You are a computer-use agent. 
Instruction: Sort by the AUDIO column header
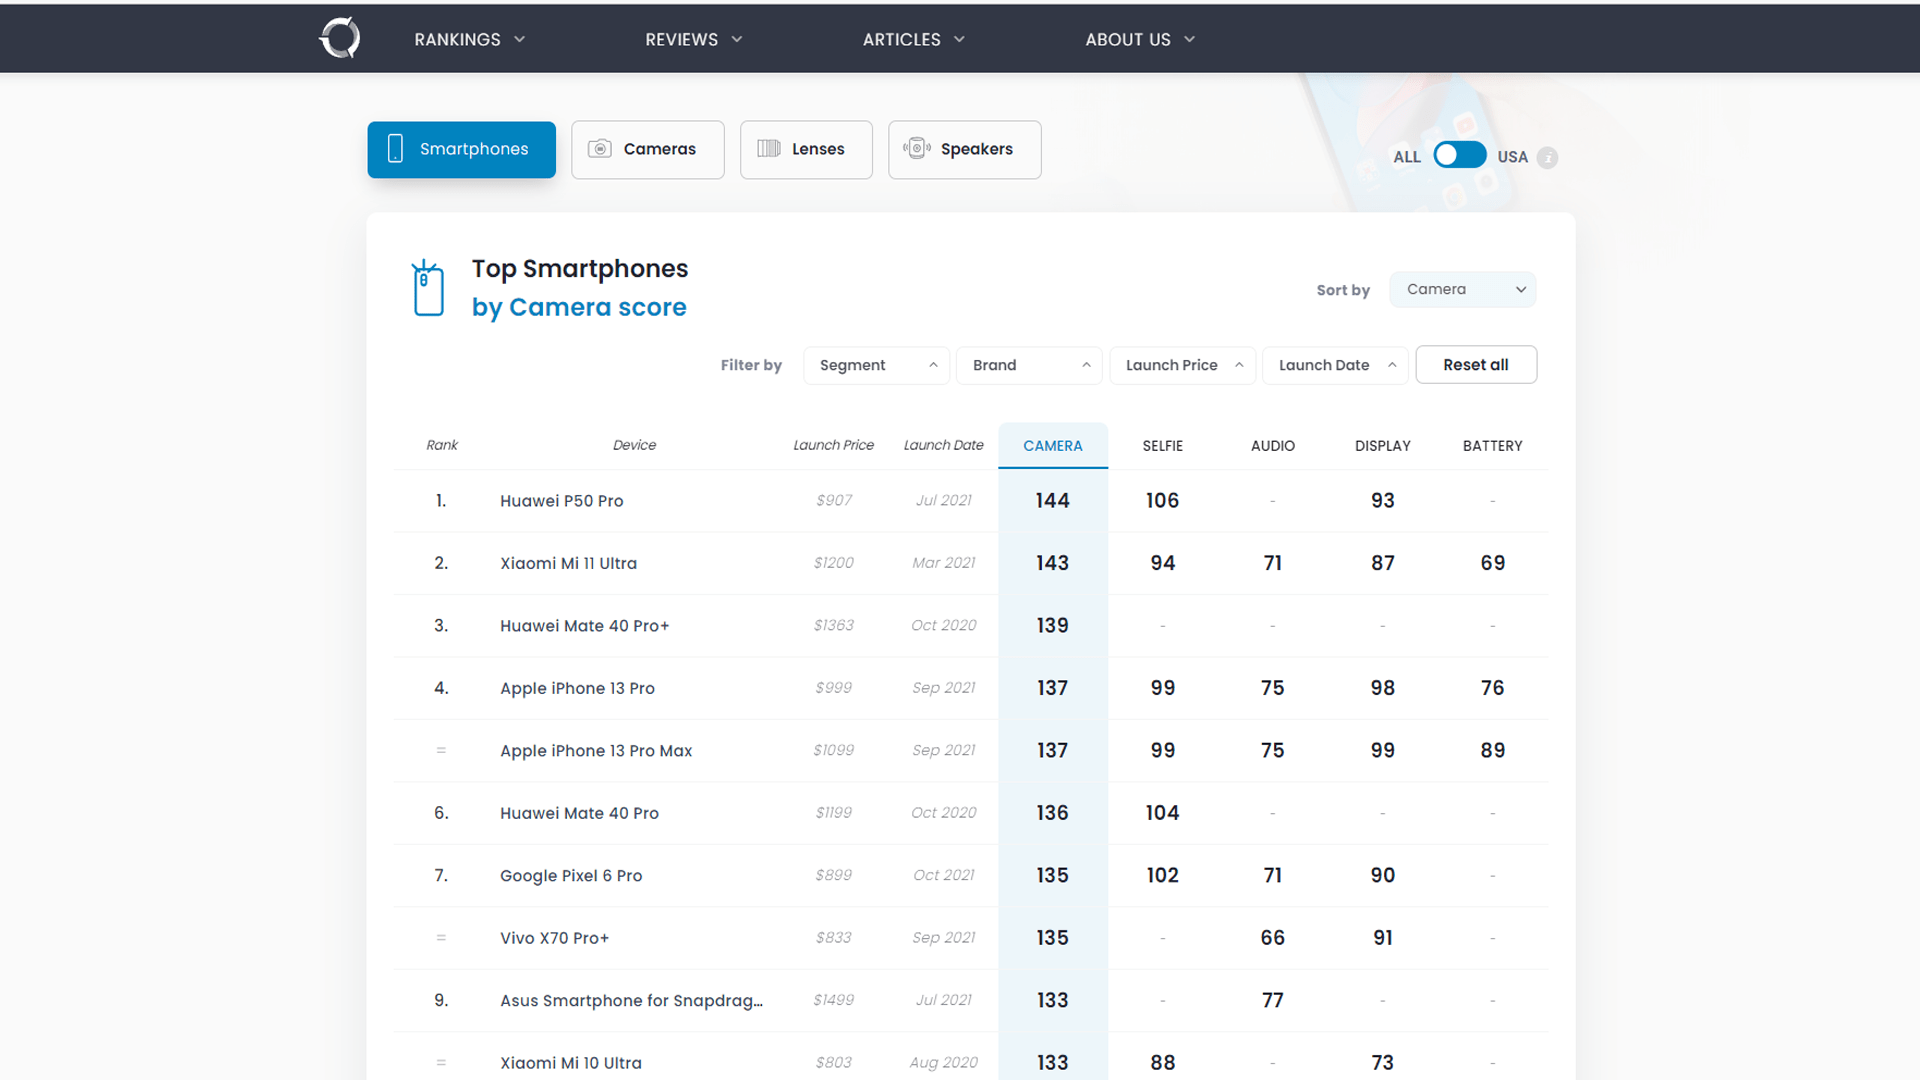[x=1272, y=446]
